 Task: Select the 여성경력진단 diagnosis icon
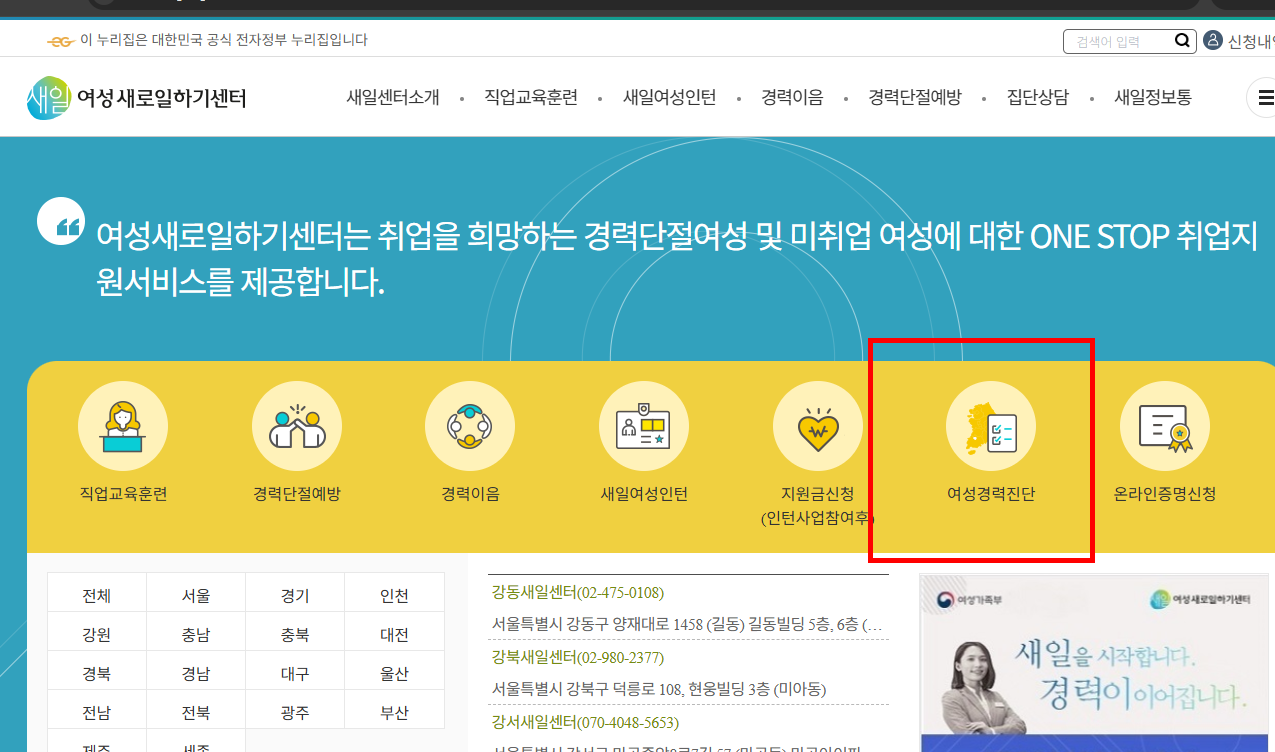coord(990,425)
